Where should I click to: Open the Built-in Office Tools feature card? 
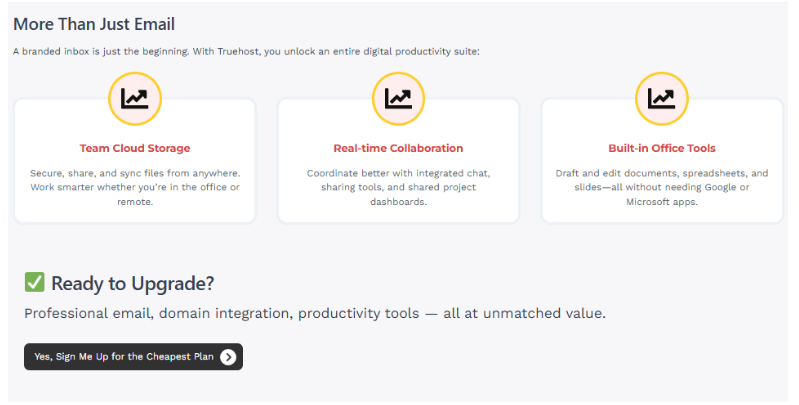pyautogui.click(x=661, y=160)
